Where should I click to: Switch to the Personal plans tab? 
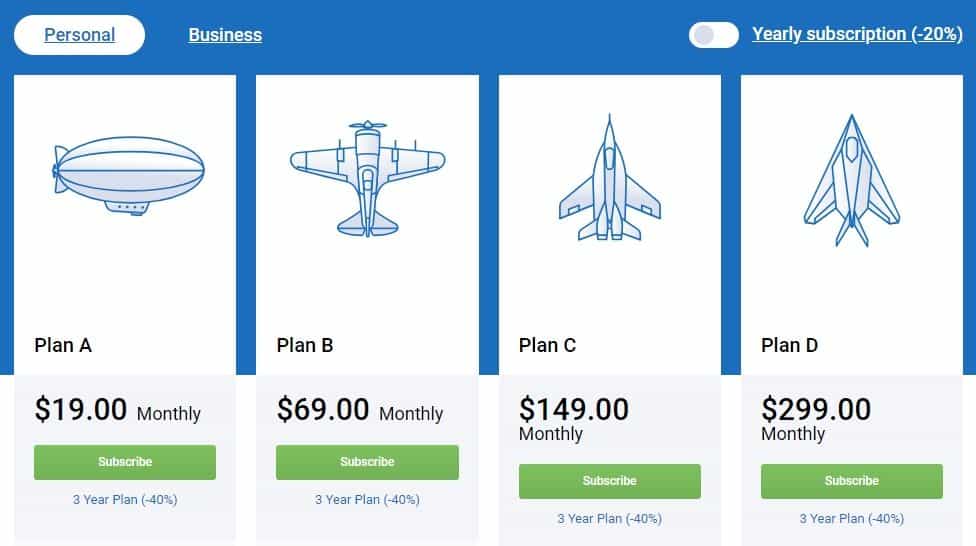(80, 35)
